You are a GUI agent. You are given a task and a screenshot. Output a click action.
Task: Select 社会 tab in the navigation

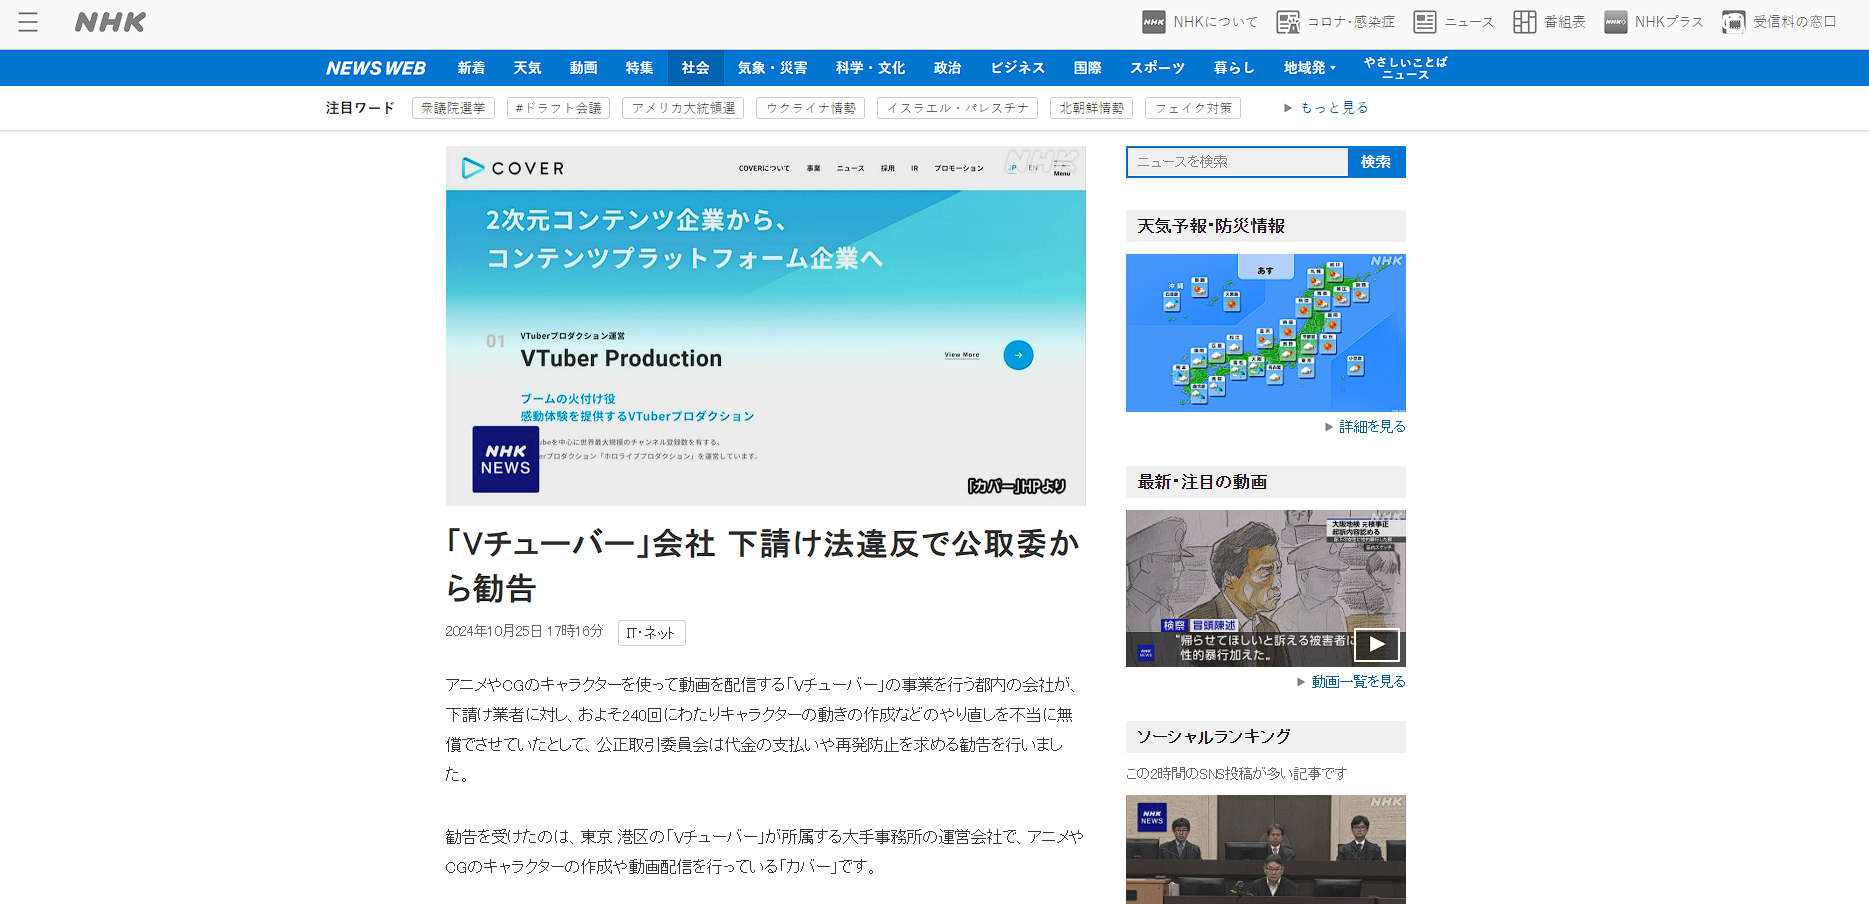[695, 68]
